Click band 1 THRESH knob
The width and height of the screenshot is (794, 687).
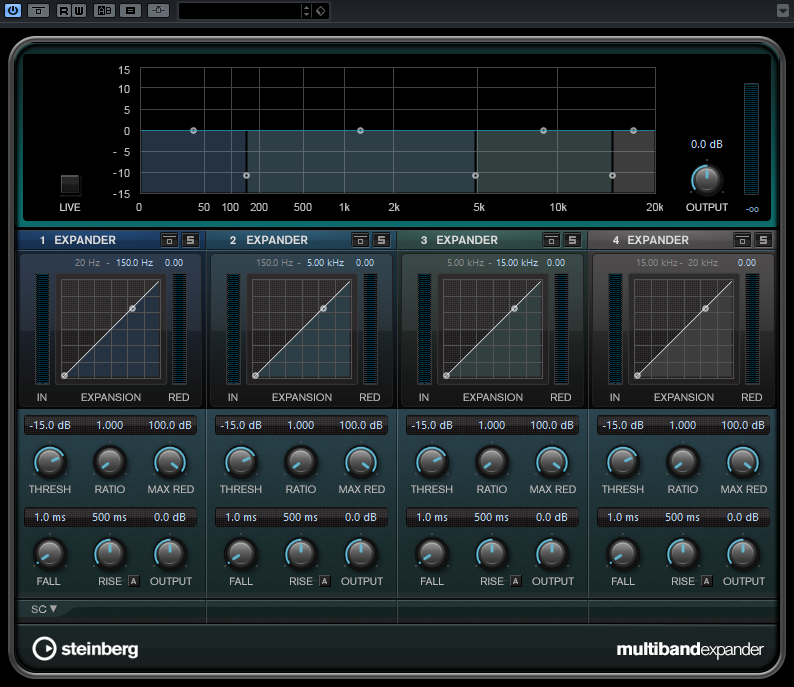tap(50, 462)
